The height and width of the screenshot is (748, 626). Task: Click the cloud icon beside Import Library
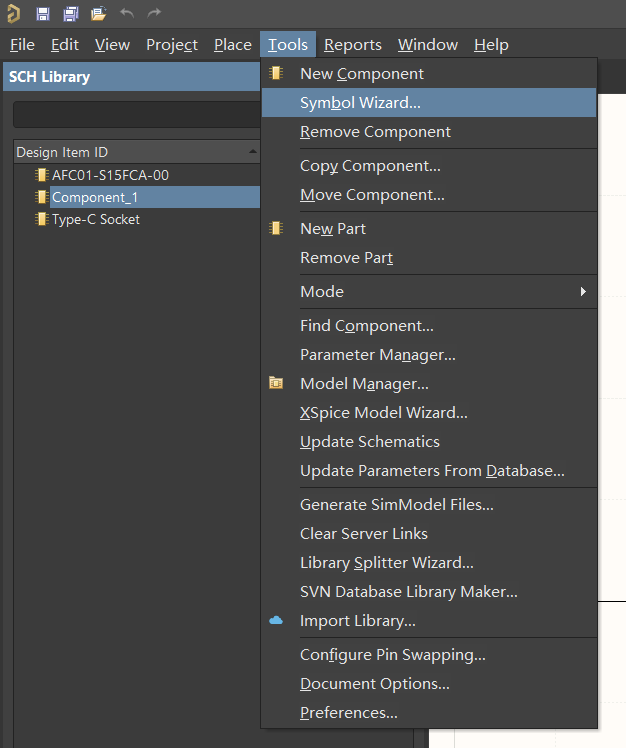pyautogui.click(x=276, y=621)
